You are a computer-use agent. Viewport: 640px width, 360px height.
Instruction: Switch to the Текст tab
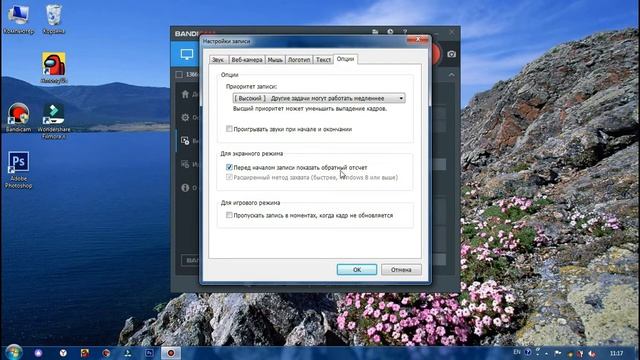click(x=323, y=60)
